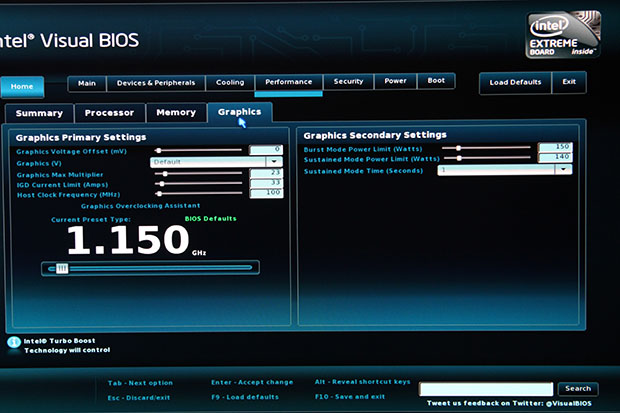Open the Boot tab
620x413 pixels.
[436, 81]
